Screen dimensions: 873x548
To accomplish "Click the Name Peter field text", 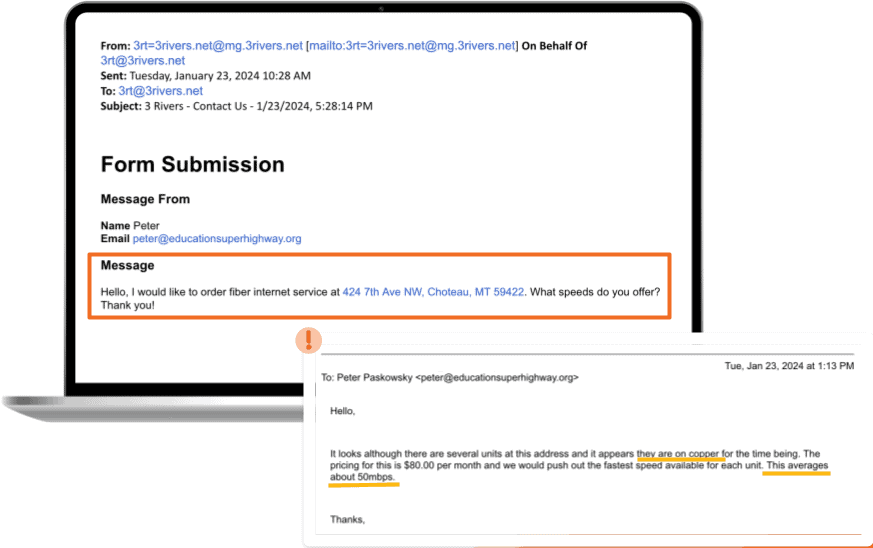I will point(130,226).
